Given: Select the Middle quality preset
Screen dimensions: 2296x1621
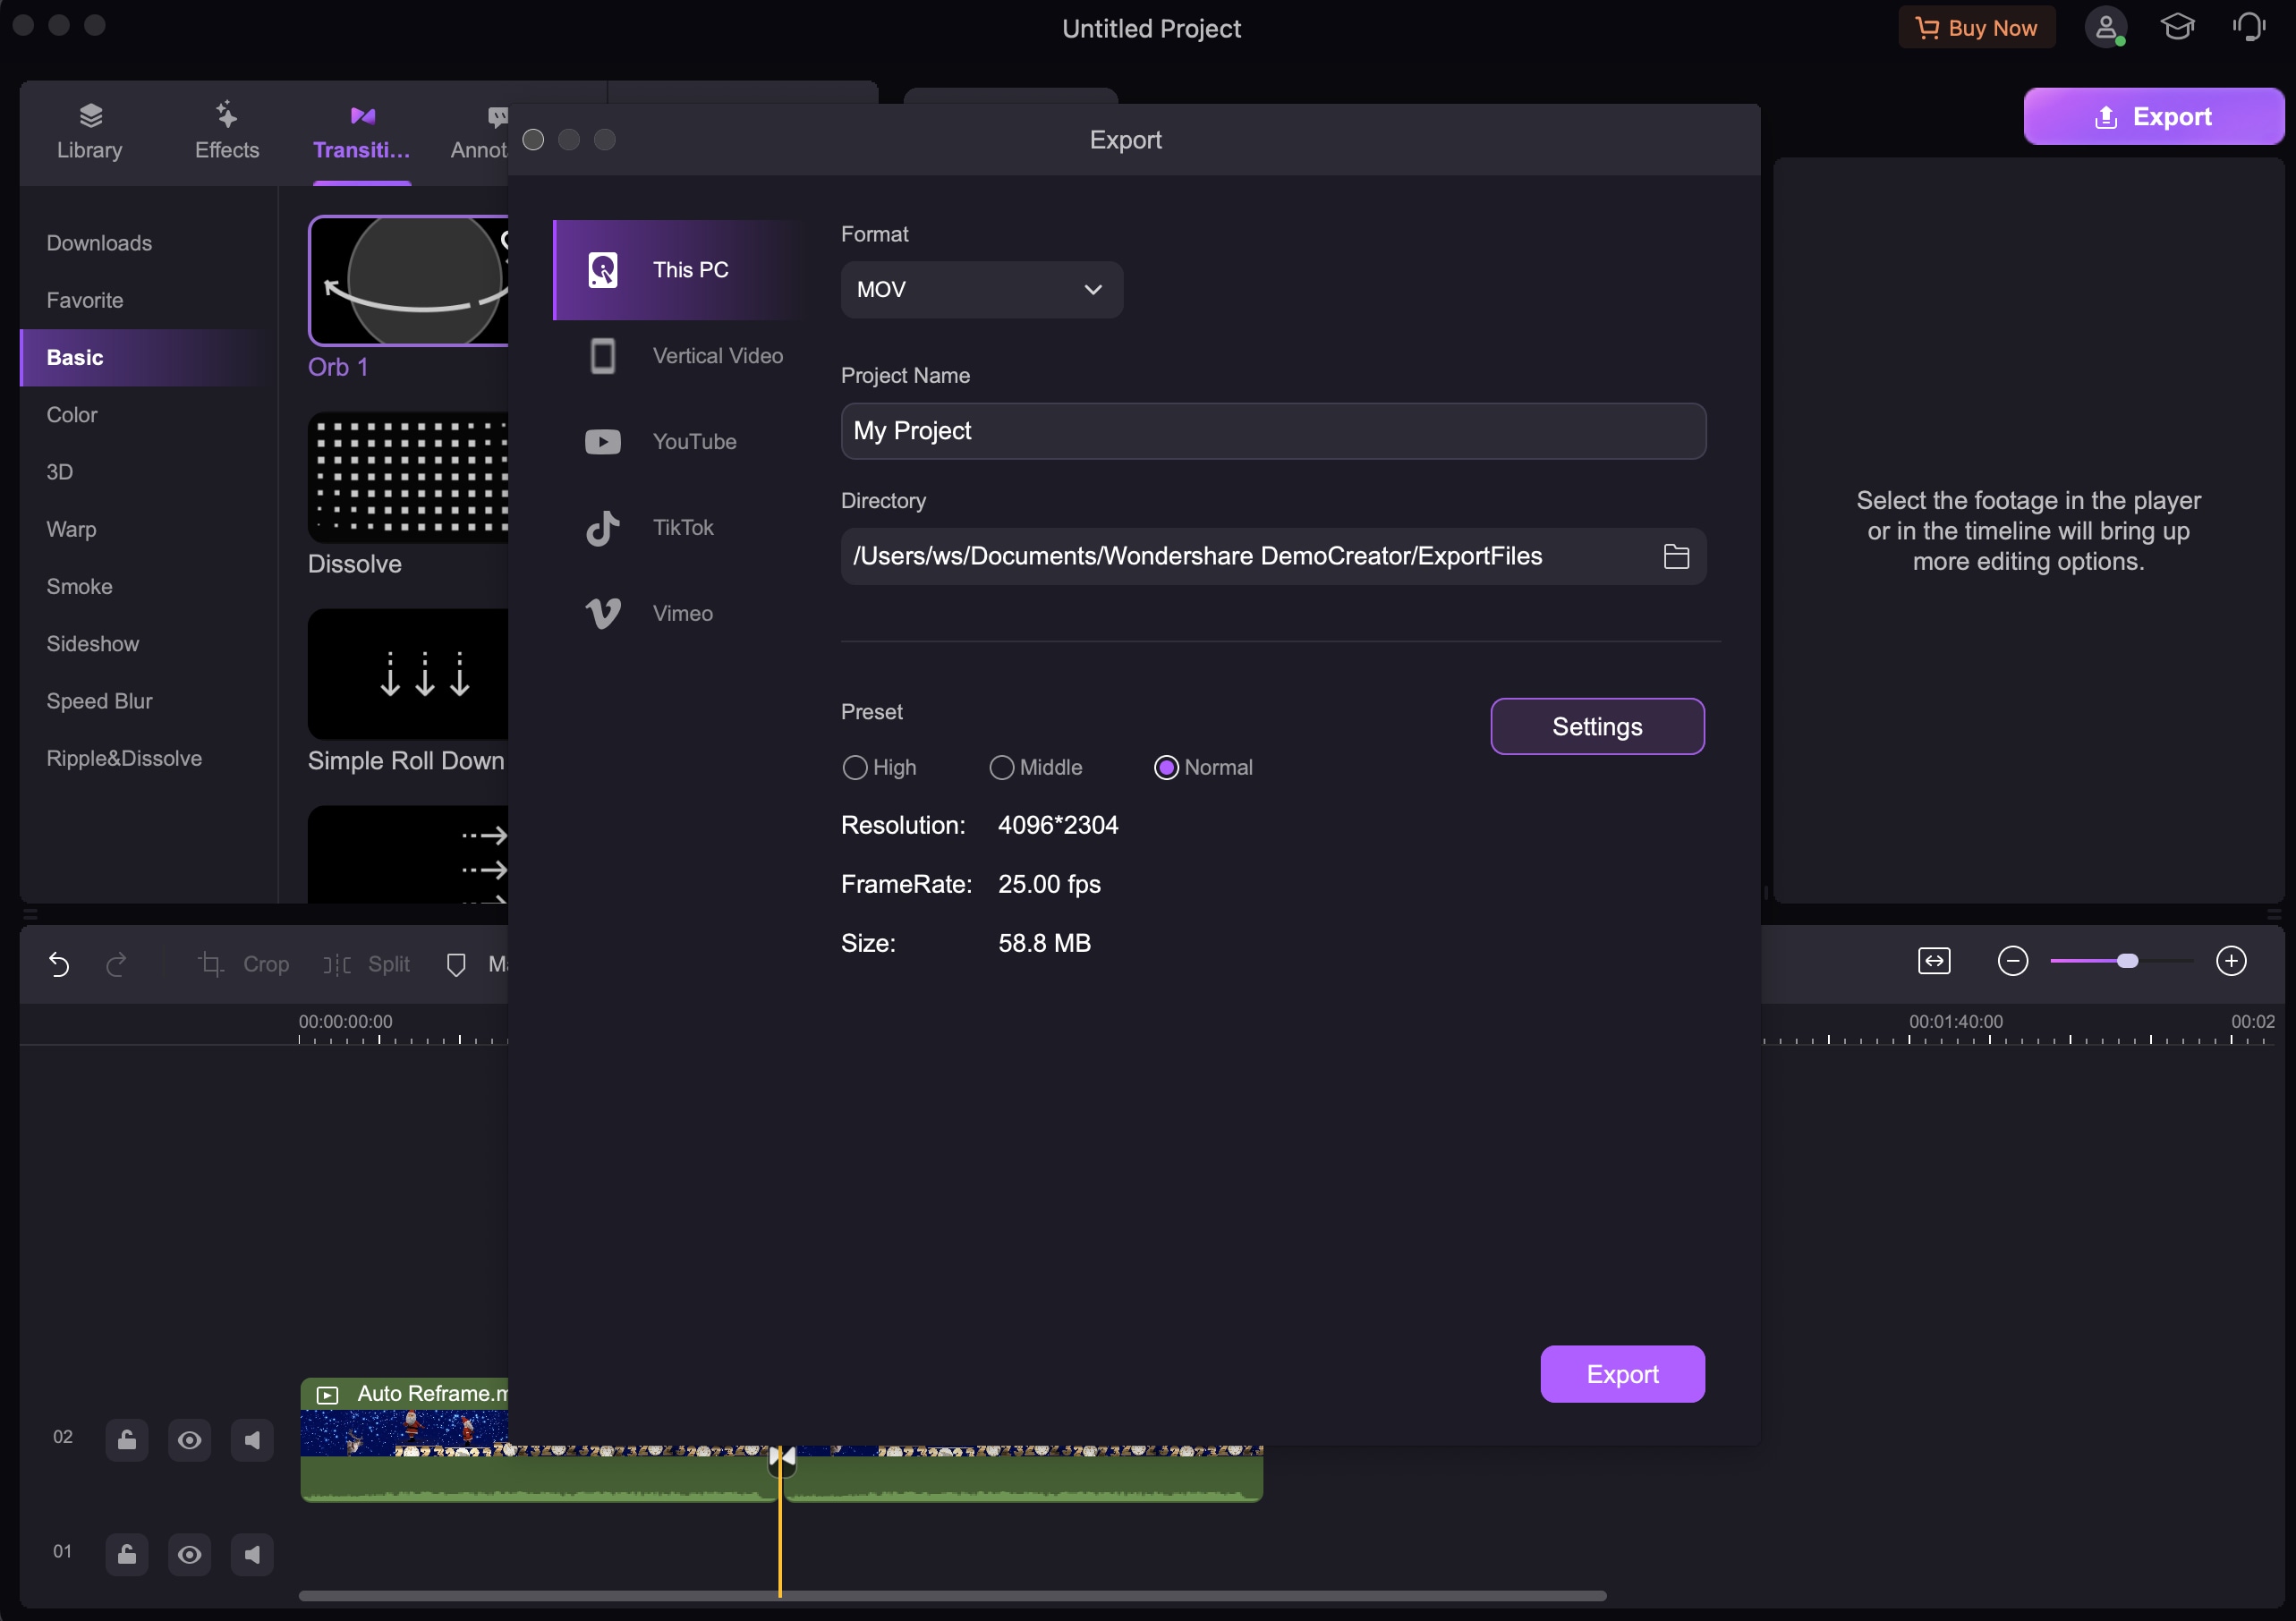Looking at the screenshot, I should (x=999, y=767).
